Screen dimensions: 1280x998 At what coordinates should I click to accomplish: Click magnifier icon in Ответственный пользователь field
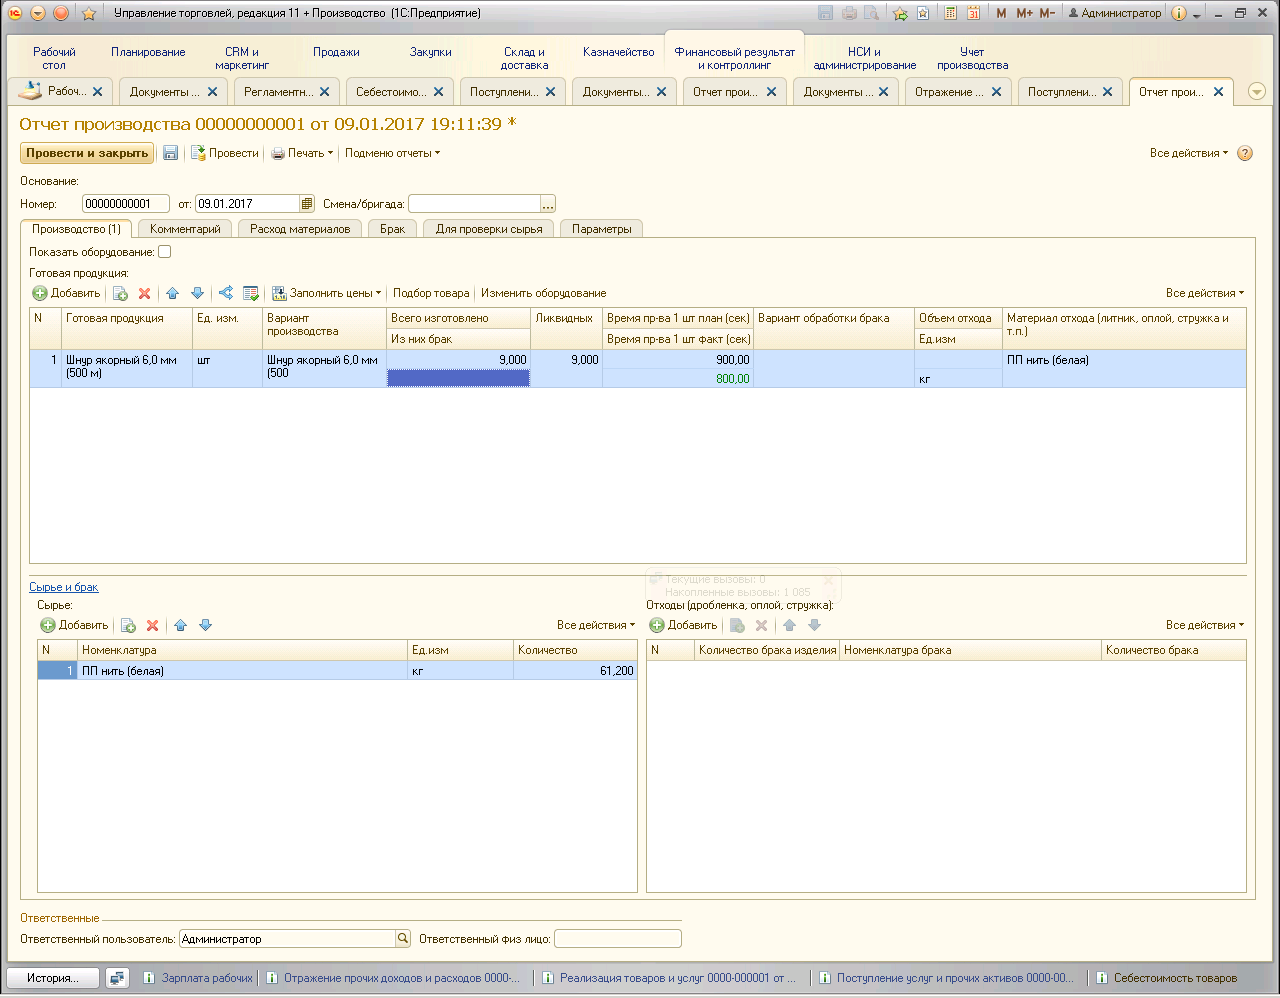pos(403,939)
